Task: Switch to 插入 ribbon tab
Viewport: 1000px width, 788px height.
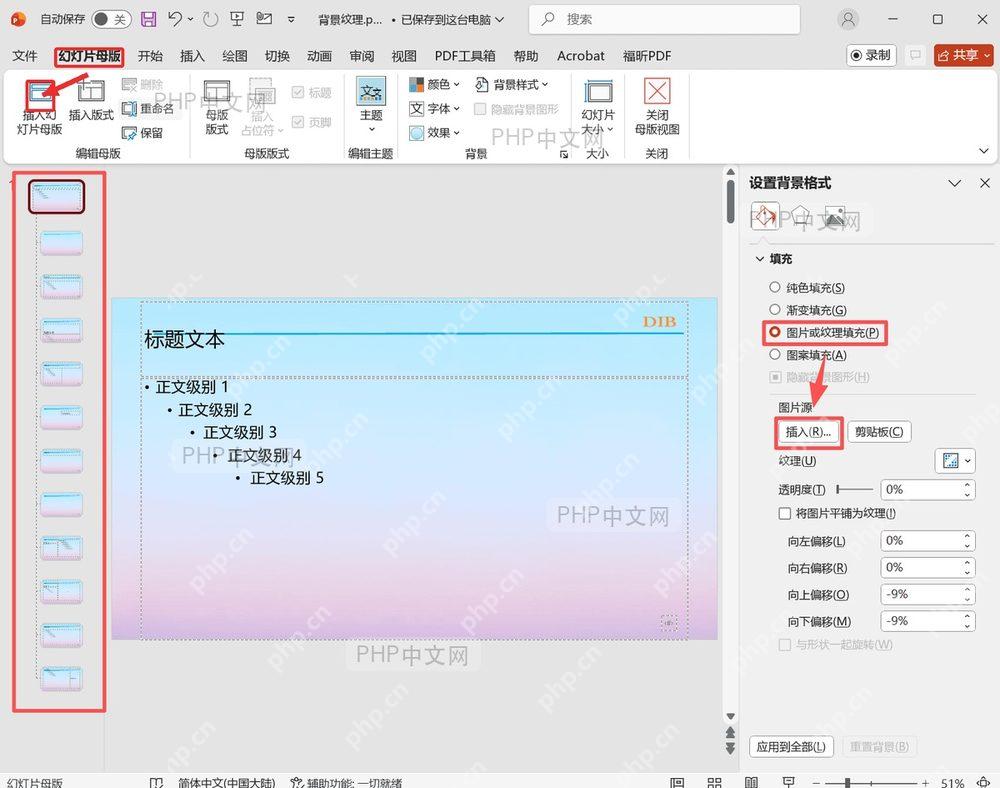Action: coord(192,56)
